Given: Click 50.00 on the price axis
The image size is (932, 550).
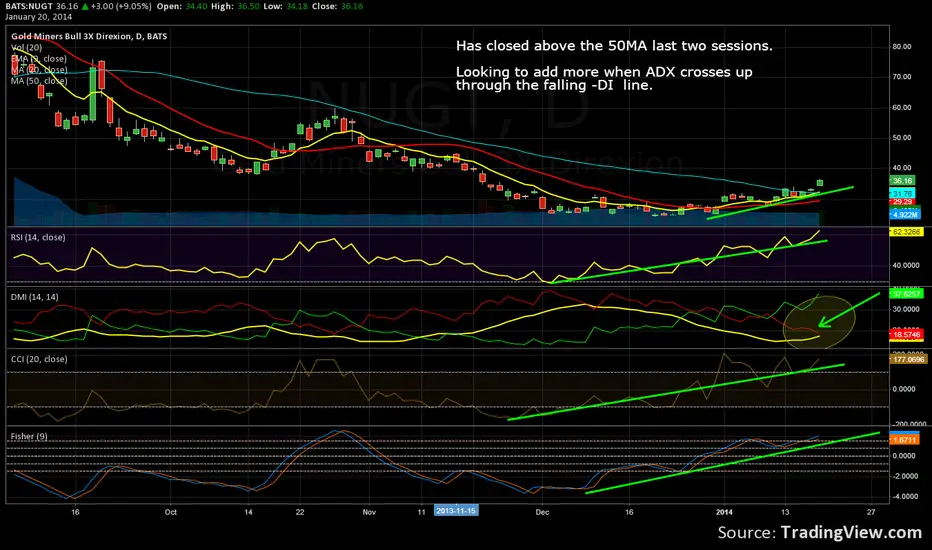Looking at the screenshot, I should 902,137.
